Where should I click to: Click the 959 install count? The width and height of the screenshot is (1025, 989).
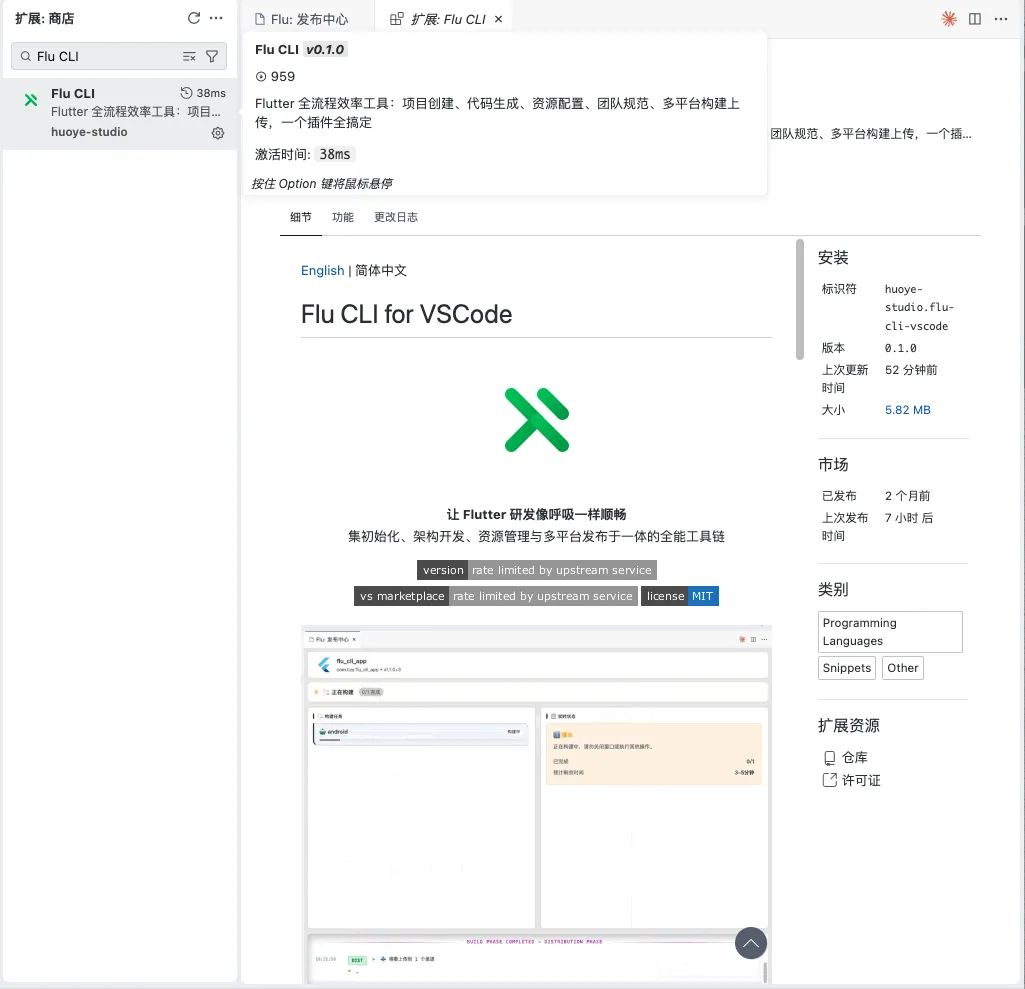point(275,76)
